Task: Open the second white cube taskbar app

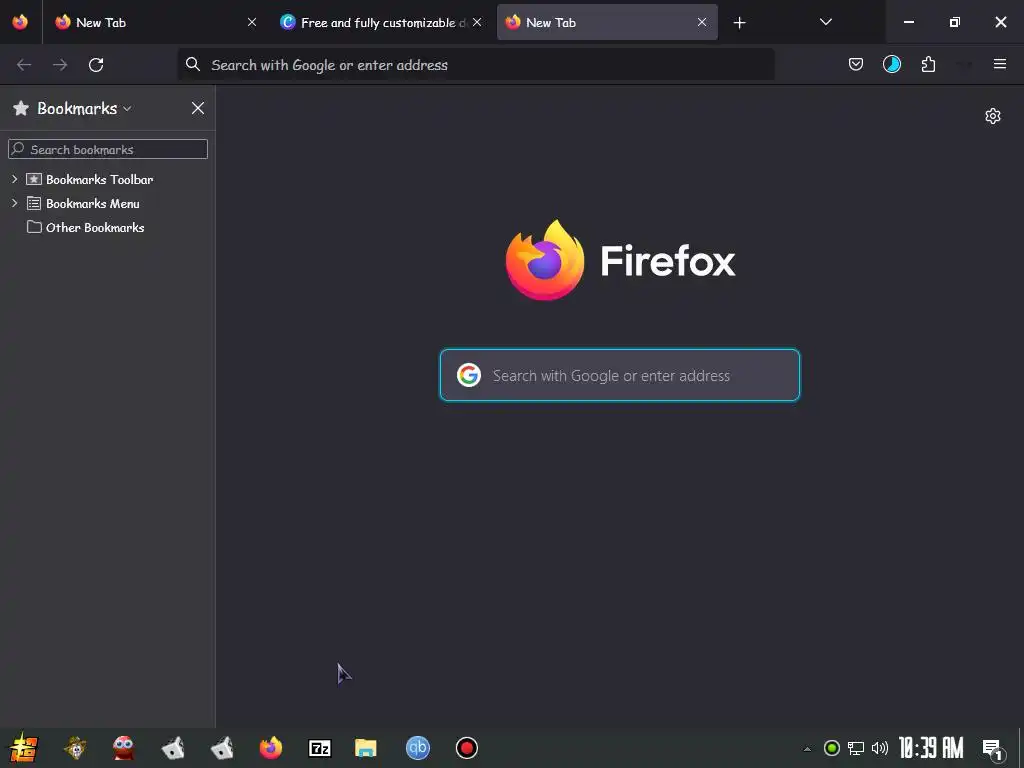Action: pyautogui.click(x=222, y=748)
